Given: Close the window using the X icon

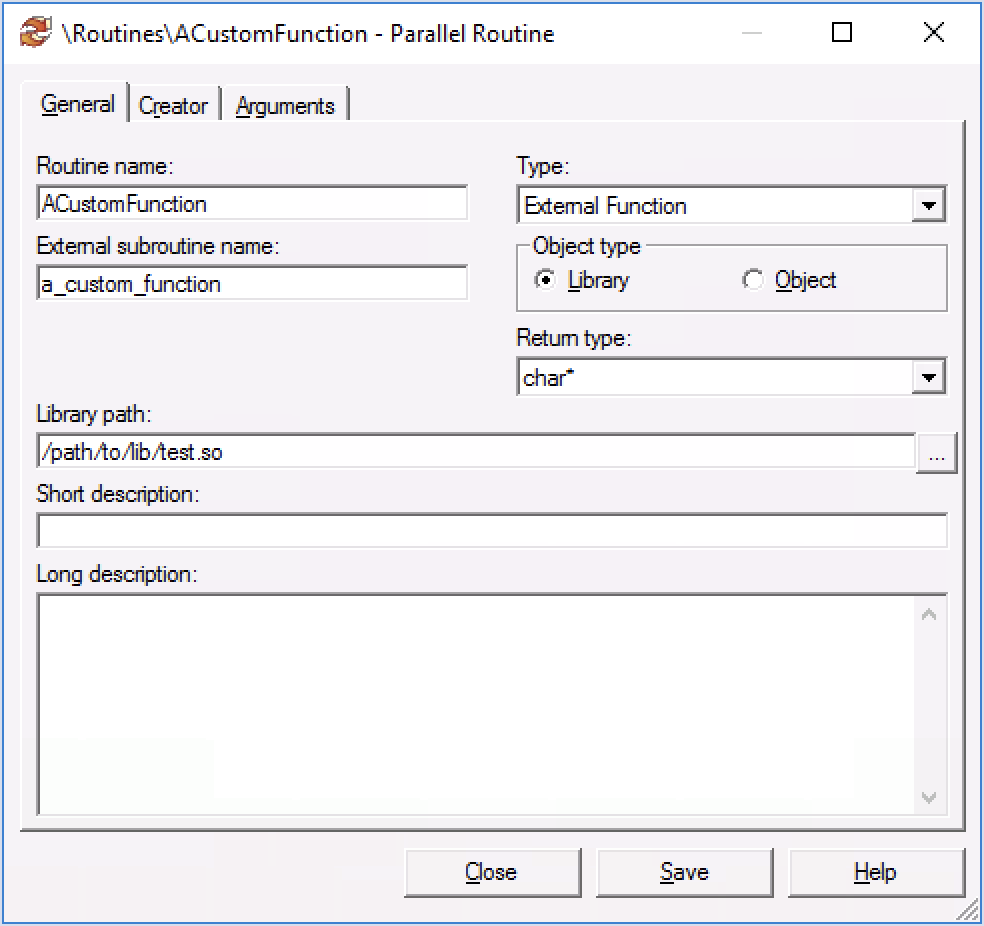Looking at the screenshot, I should (x=933, y=33).
